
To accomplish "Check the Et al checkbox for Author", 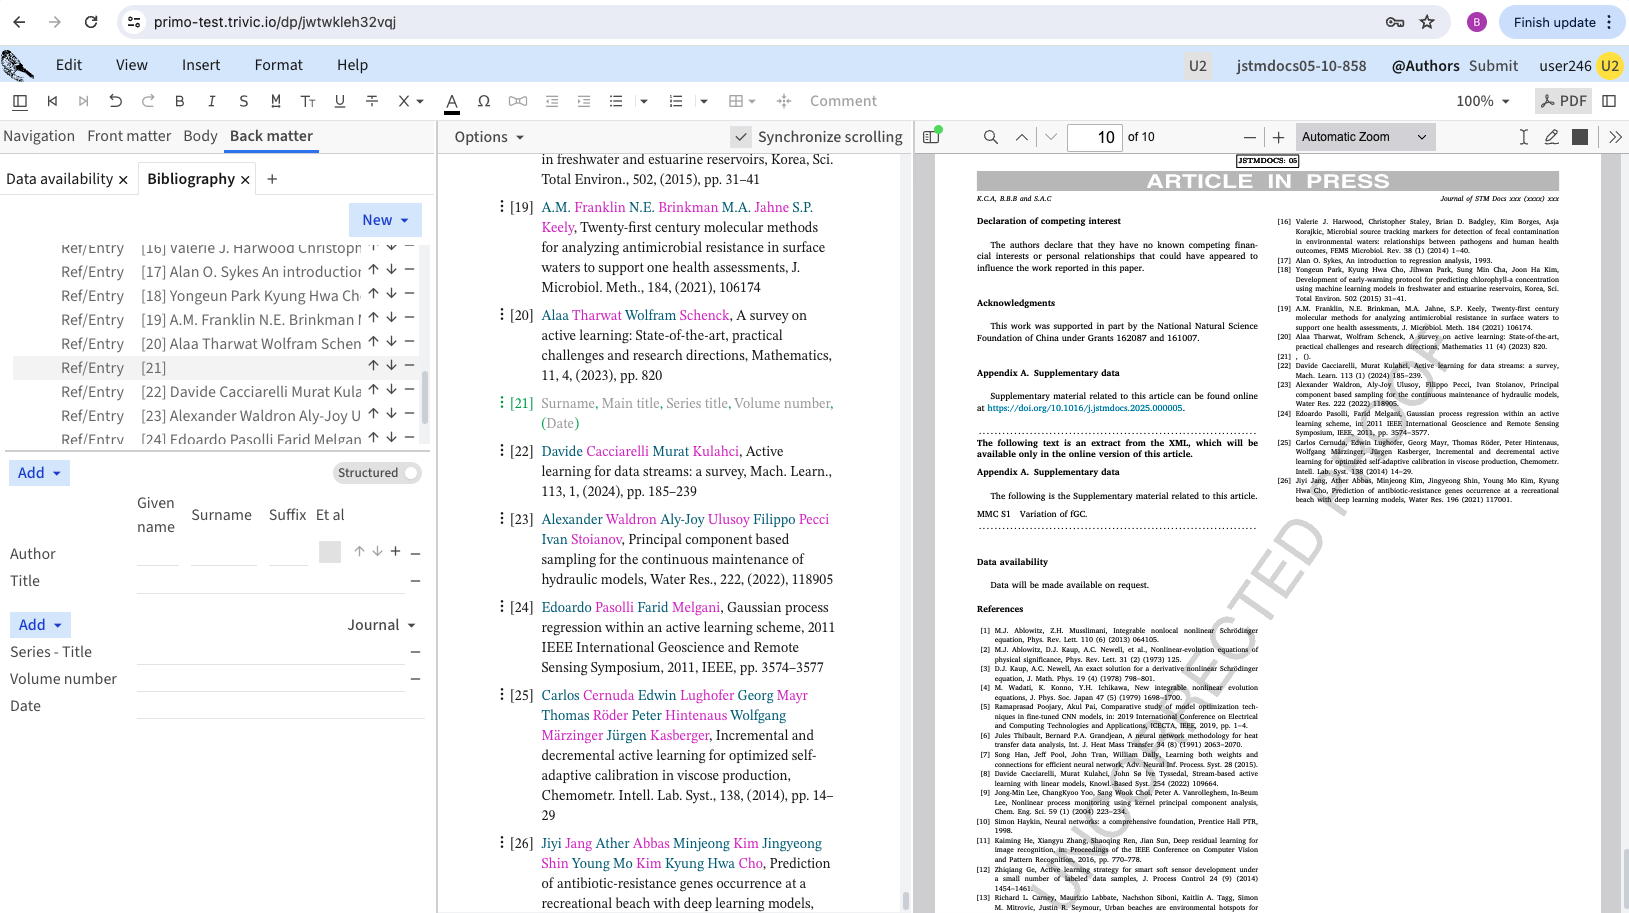I will coord(330,552).
